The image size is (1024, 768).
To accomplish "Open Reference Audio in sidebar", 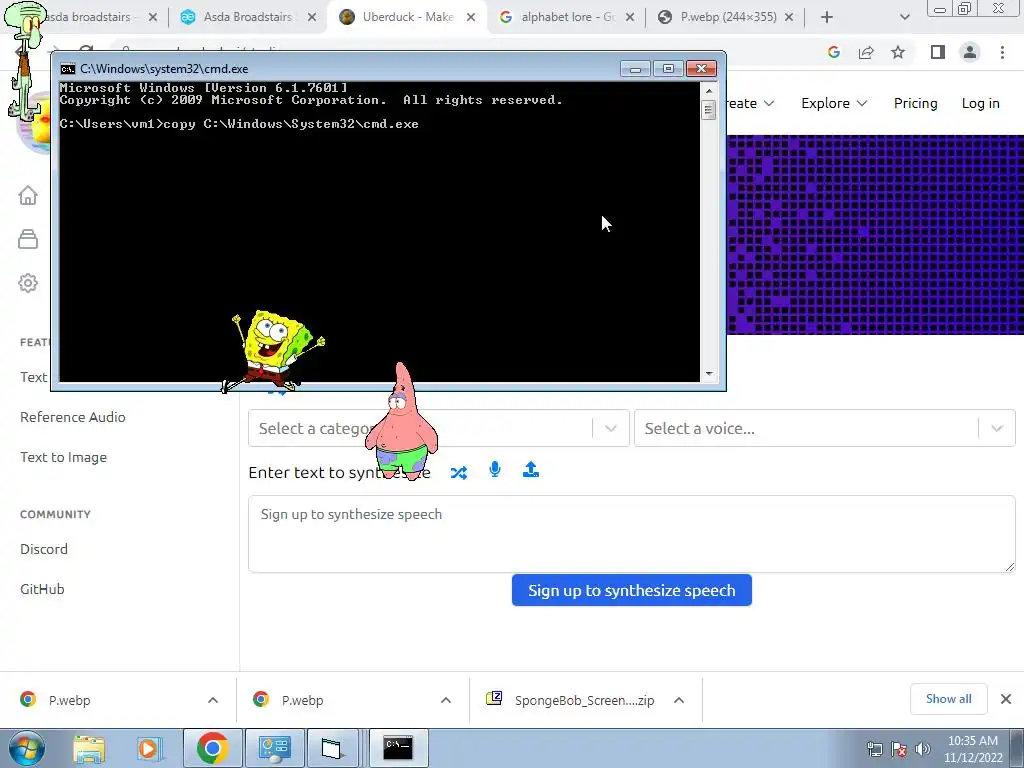I will coord(72,417).
